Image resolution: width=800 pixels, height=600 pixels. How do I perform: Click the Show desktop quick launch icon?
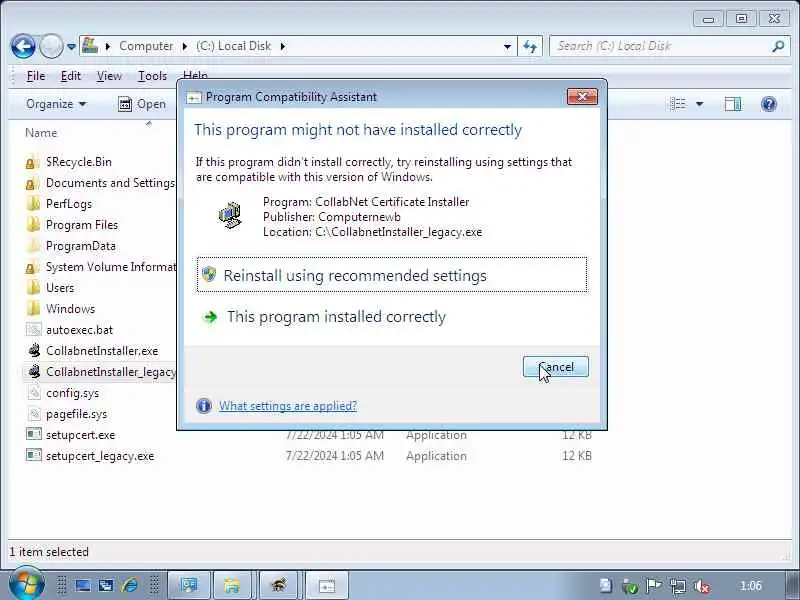(x=83, y=586)
